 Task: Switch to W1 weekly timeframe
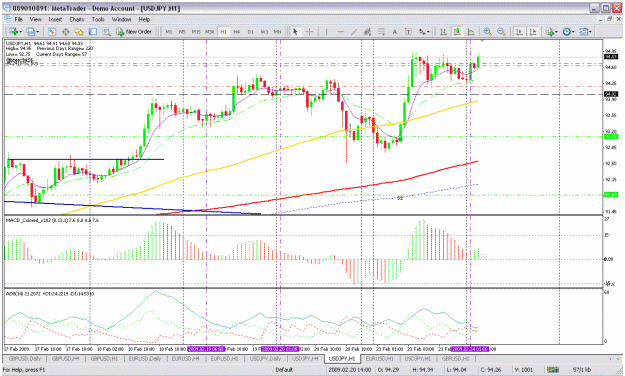tap(264, 31)
